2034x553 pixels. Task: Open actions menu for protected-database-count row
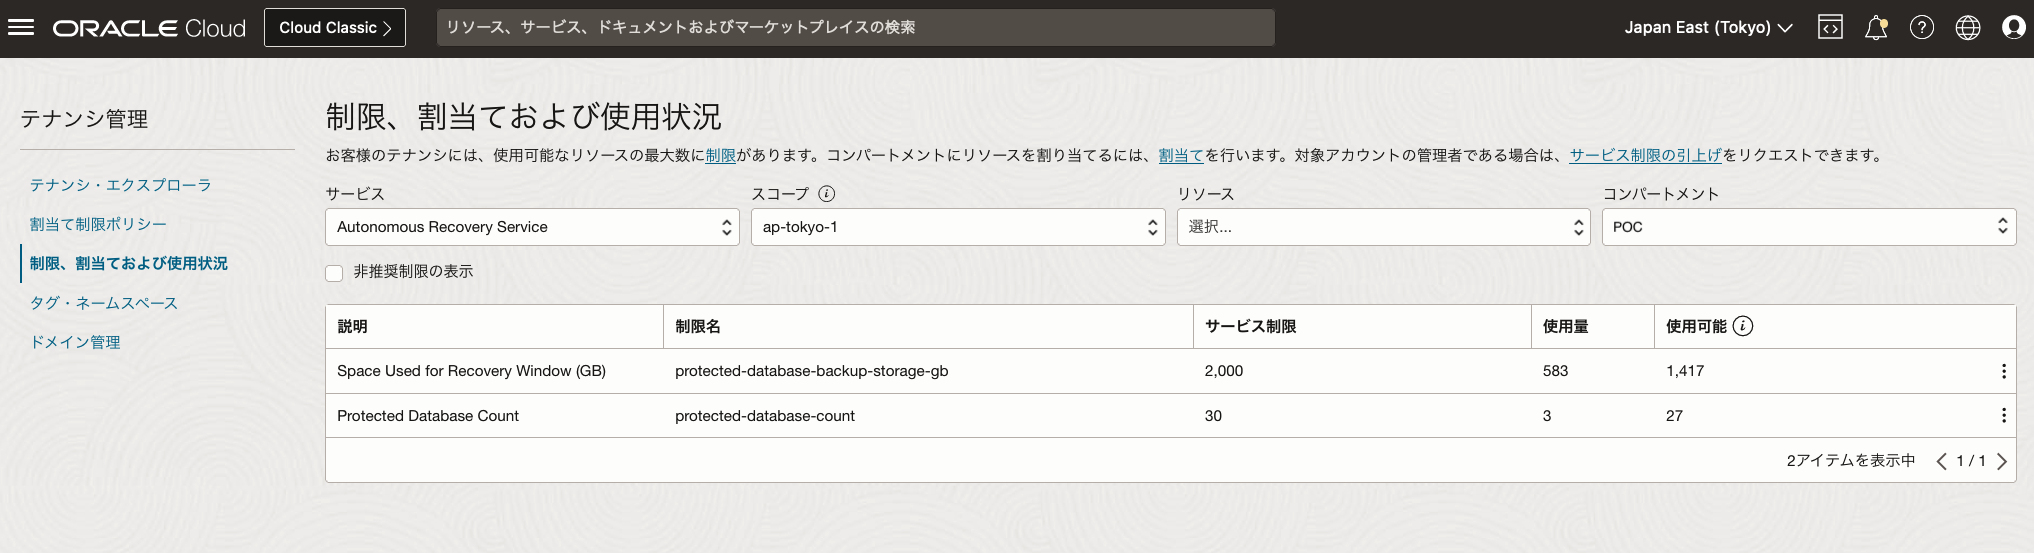click(2003, 415)
